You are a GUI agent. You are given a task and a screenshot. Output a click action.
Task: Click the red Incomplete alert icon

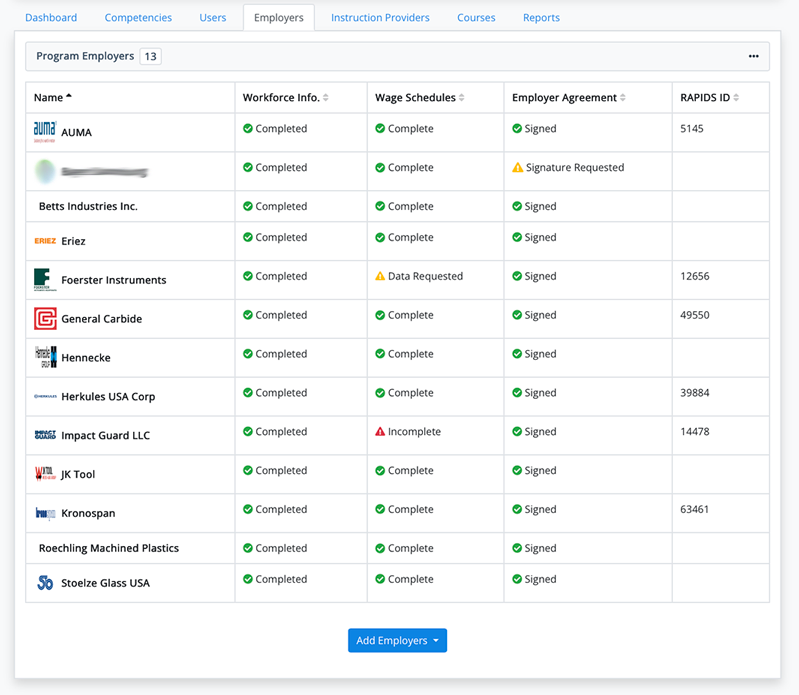tap(380, 432)
